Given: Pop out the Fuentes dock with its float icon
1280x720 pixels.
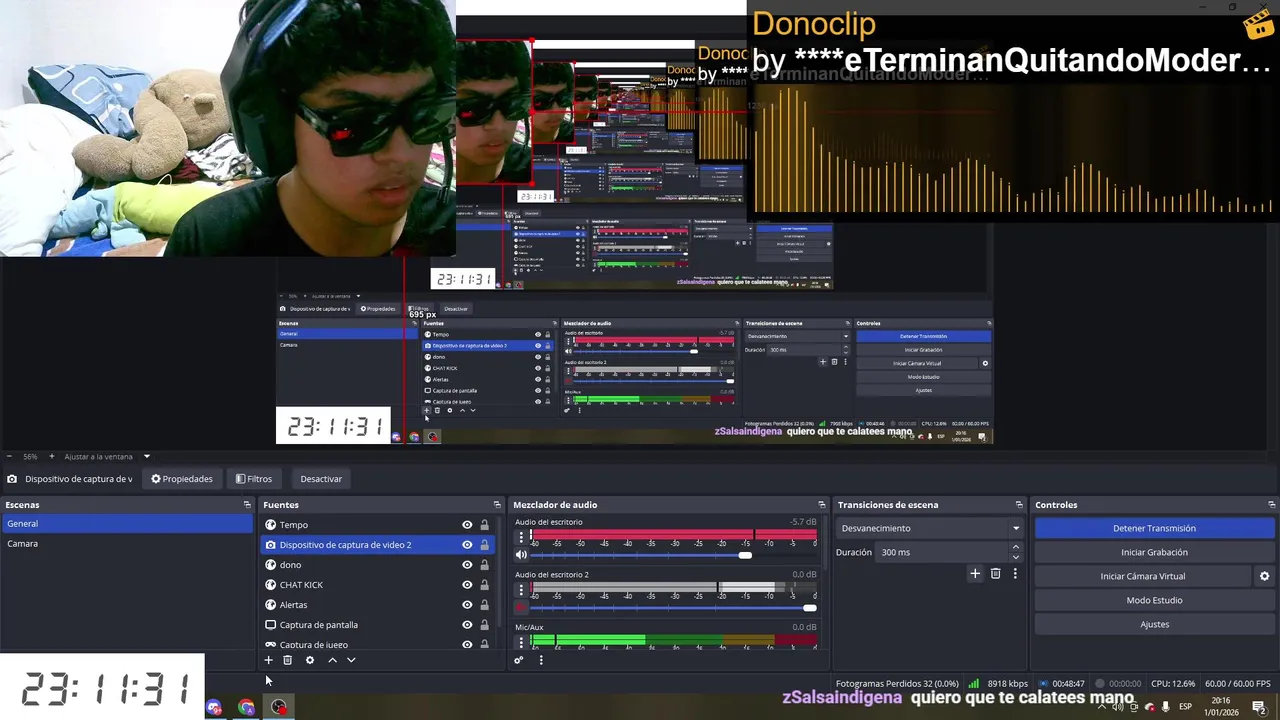Looking at the screenshot, I should click(x=497, y=505).
